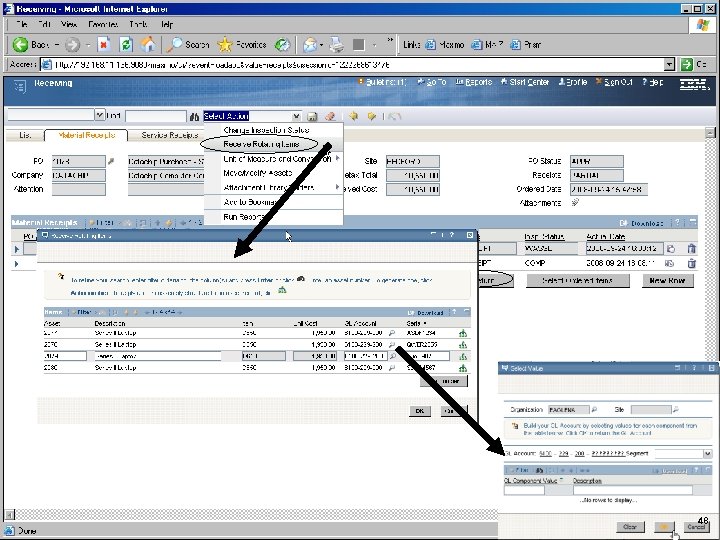The image size is (720, 540).
Task: Click the help icon in Receive Rotating Items header
Action: point(452,235)
